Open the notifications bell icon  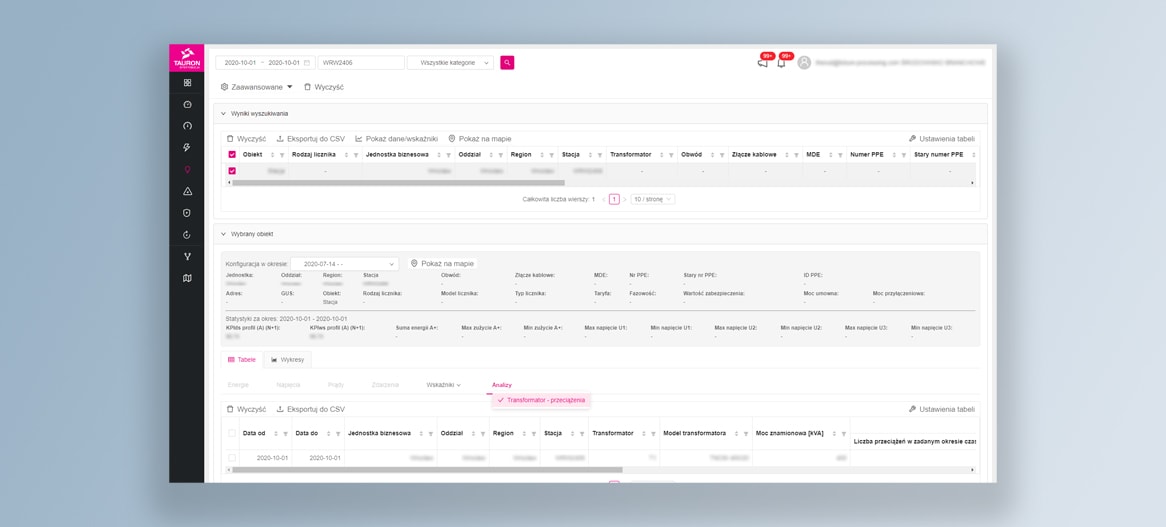(x=781, y=63)
